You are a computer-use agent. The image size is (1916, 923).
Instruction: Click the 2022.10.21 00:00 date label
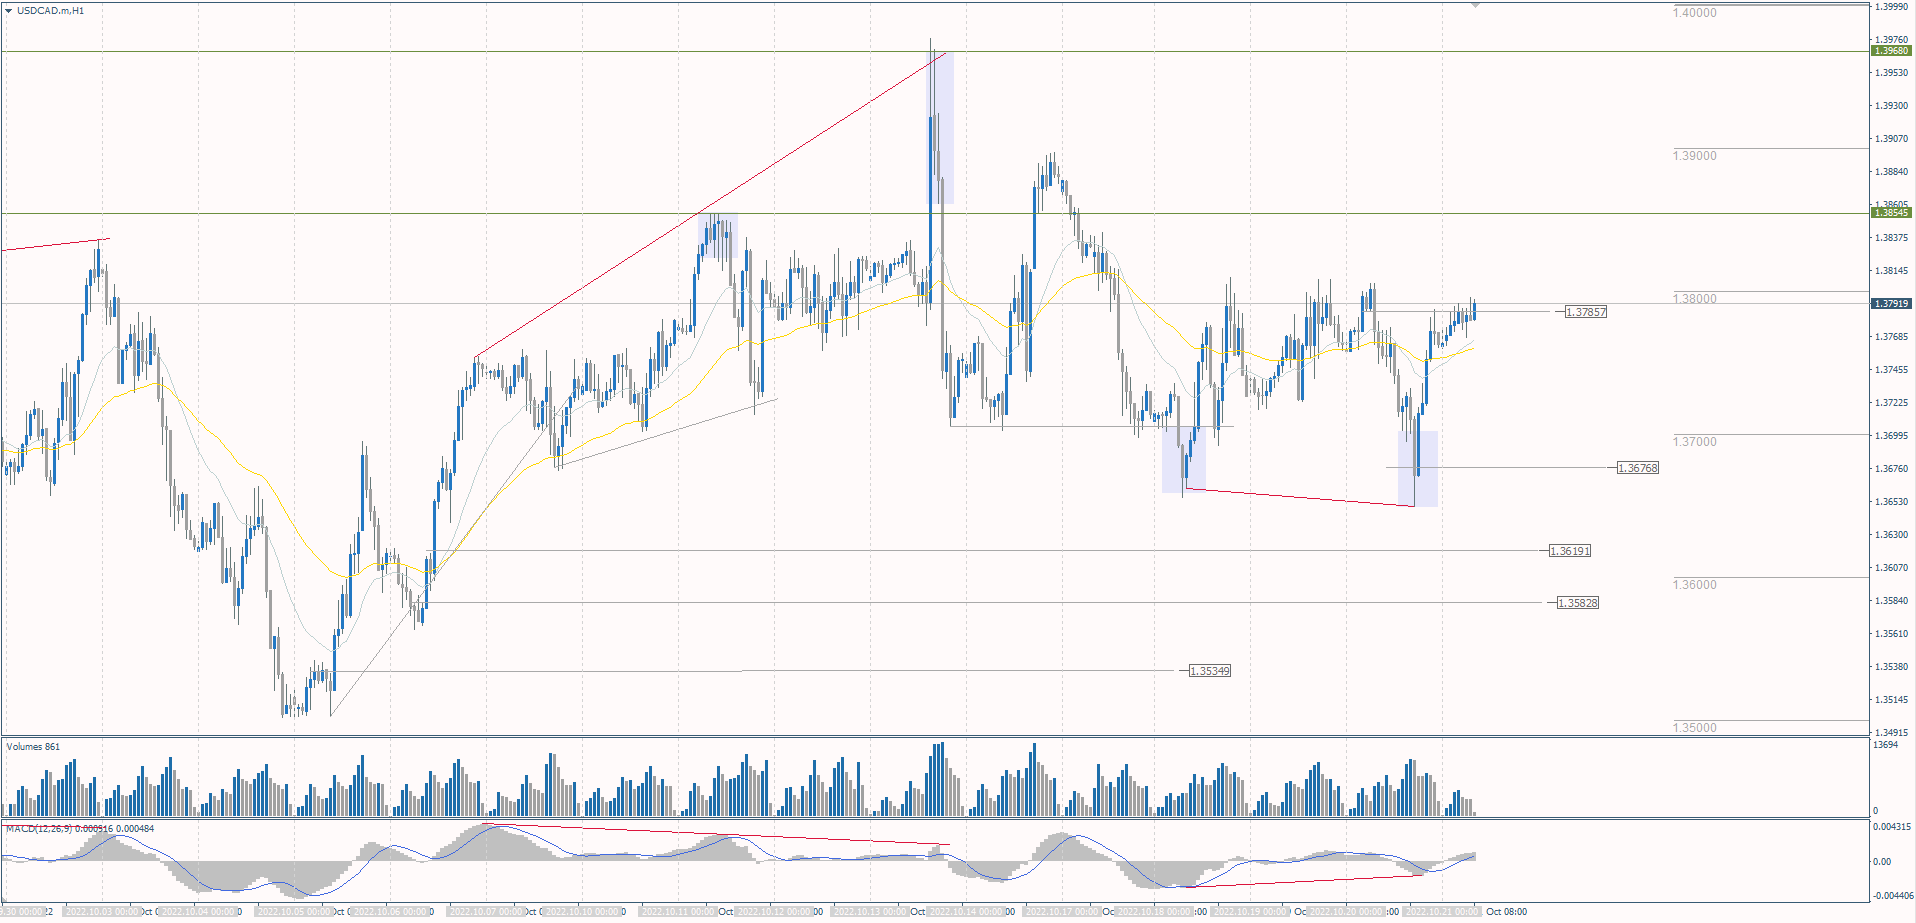1444,912
